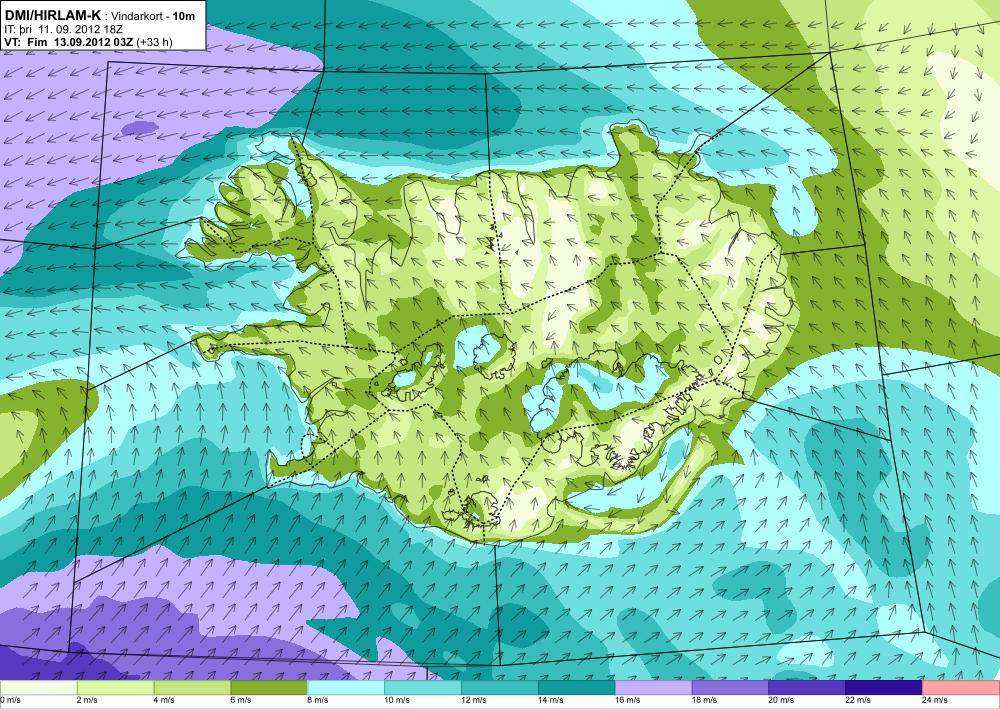Click the pale yellow 0–2 m/s legend swatch
The width and height of the screenshot is (1000, 710).
[x=38, y=688]
